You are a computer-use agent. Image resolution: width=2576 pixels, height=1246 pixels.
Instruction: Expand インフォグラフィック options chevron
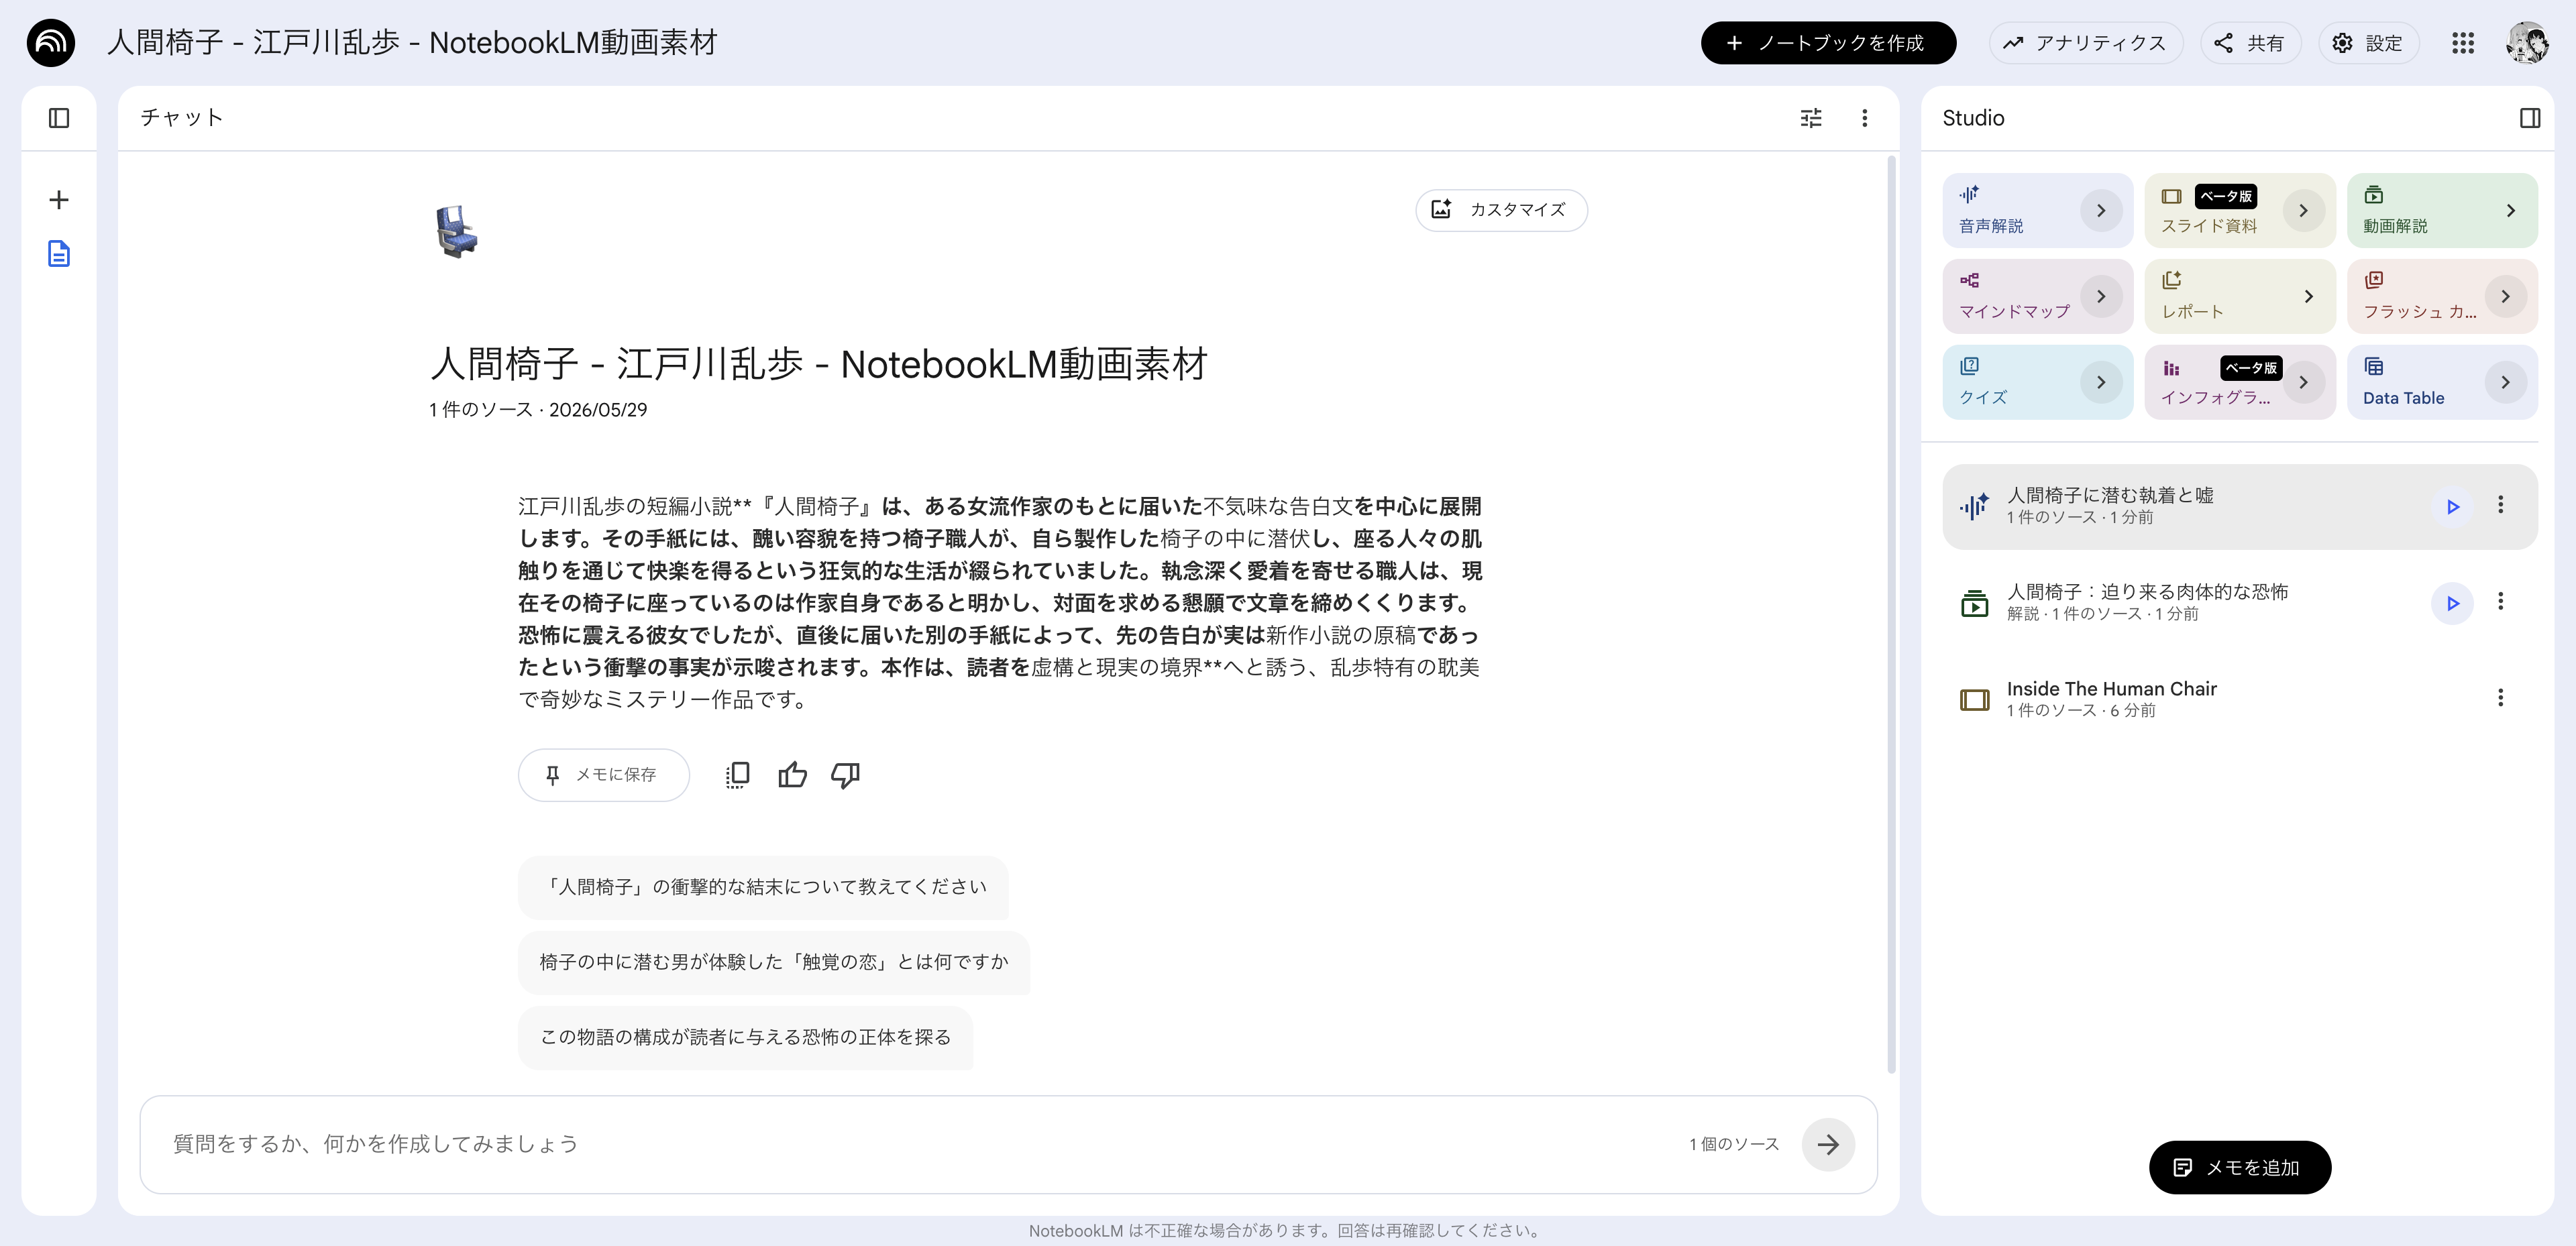[x=2303, y=382]
